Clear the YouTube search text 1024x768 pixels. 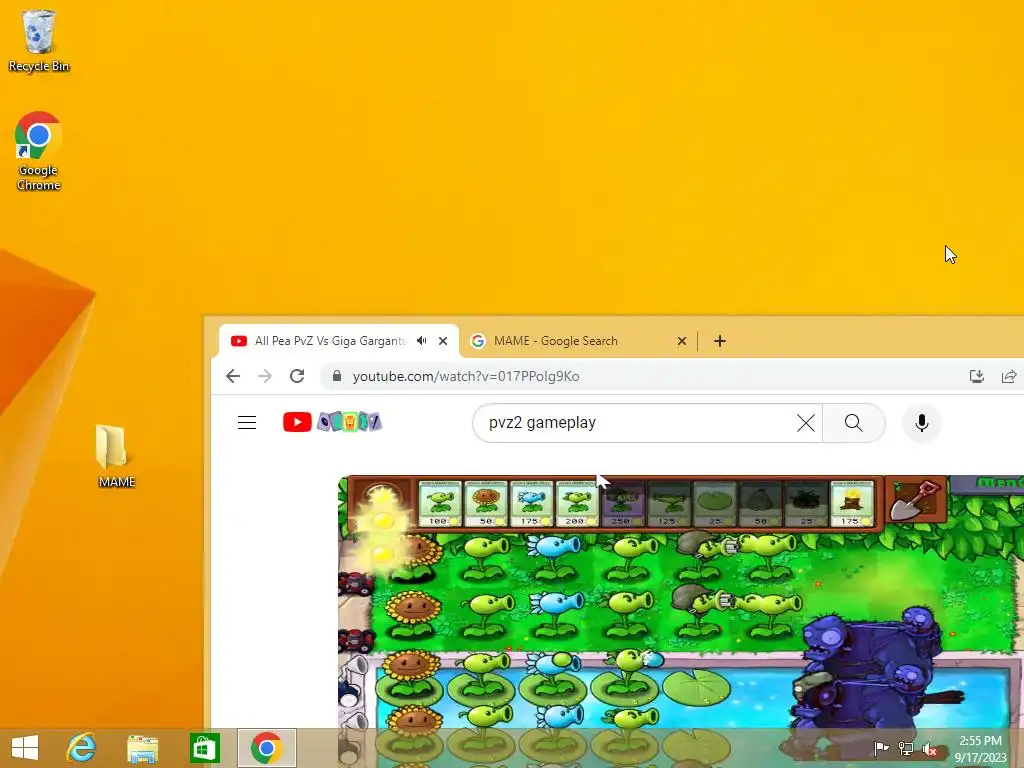(806, 423)
